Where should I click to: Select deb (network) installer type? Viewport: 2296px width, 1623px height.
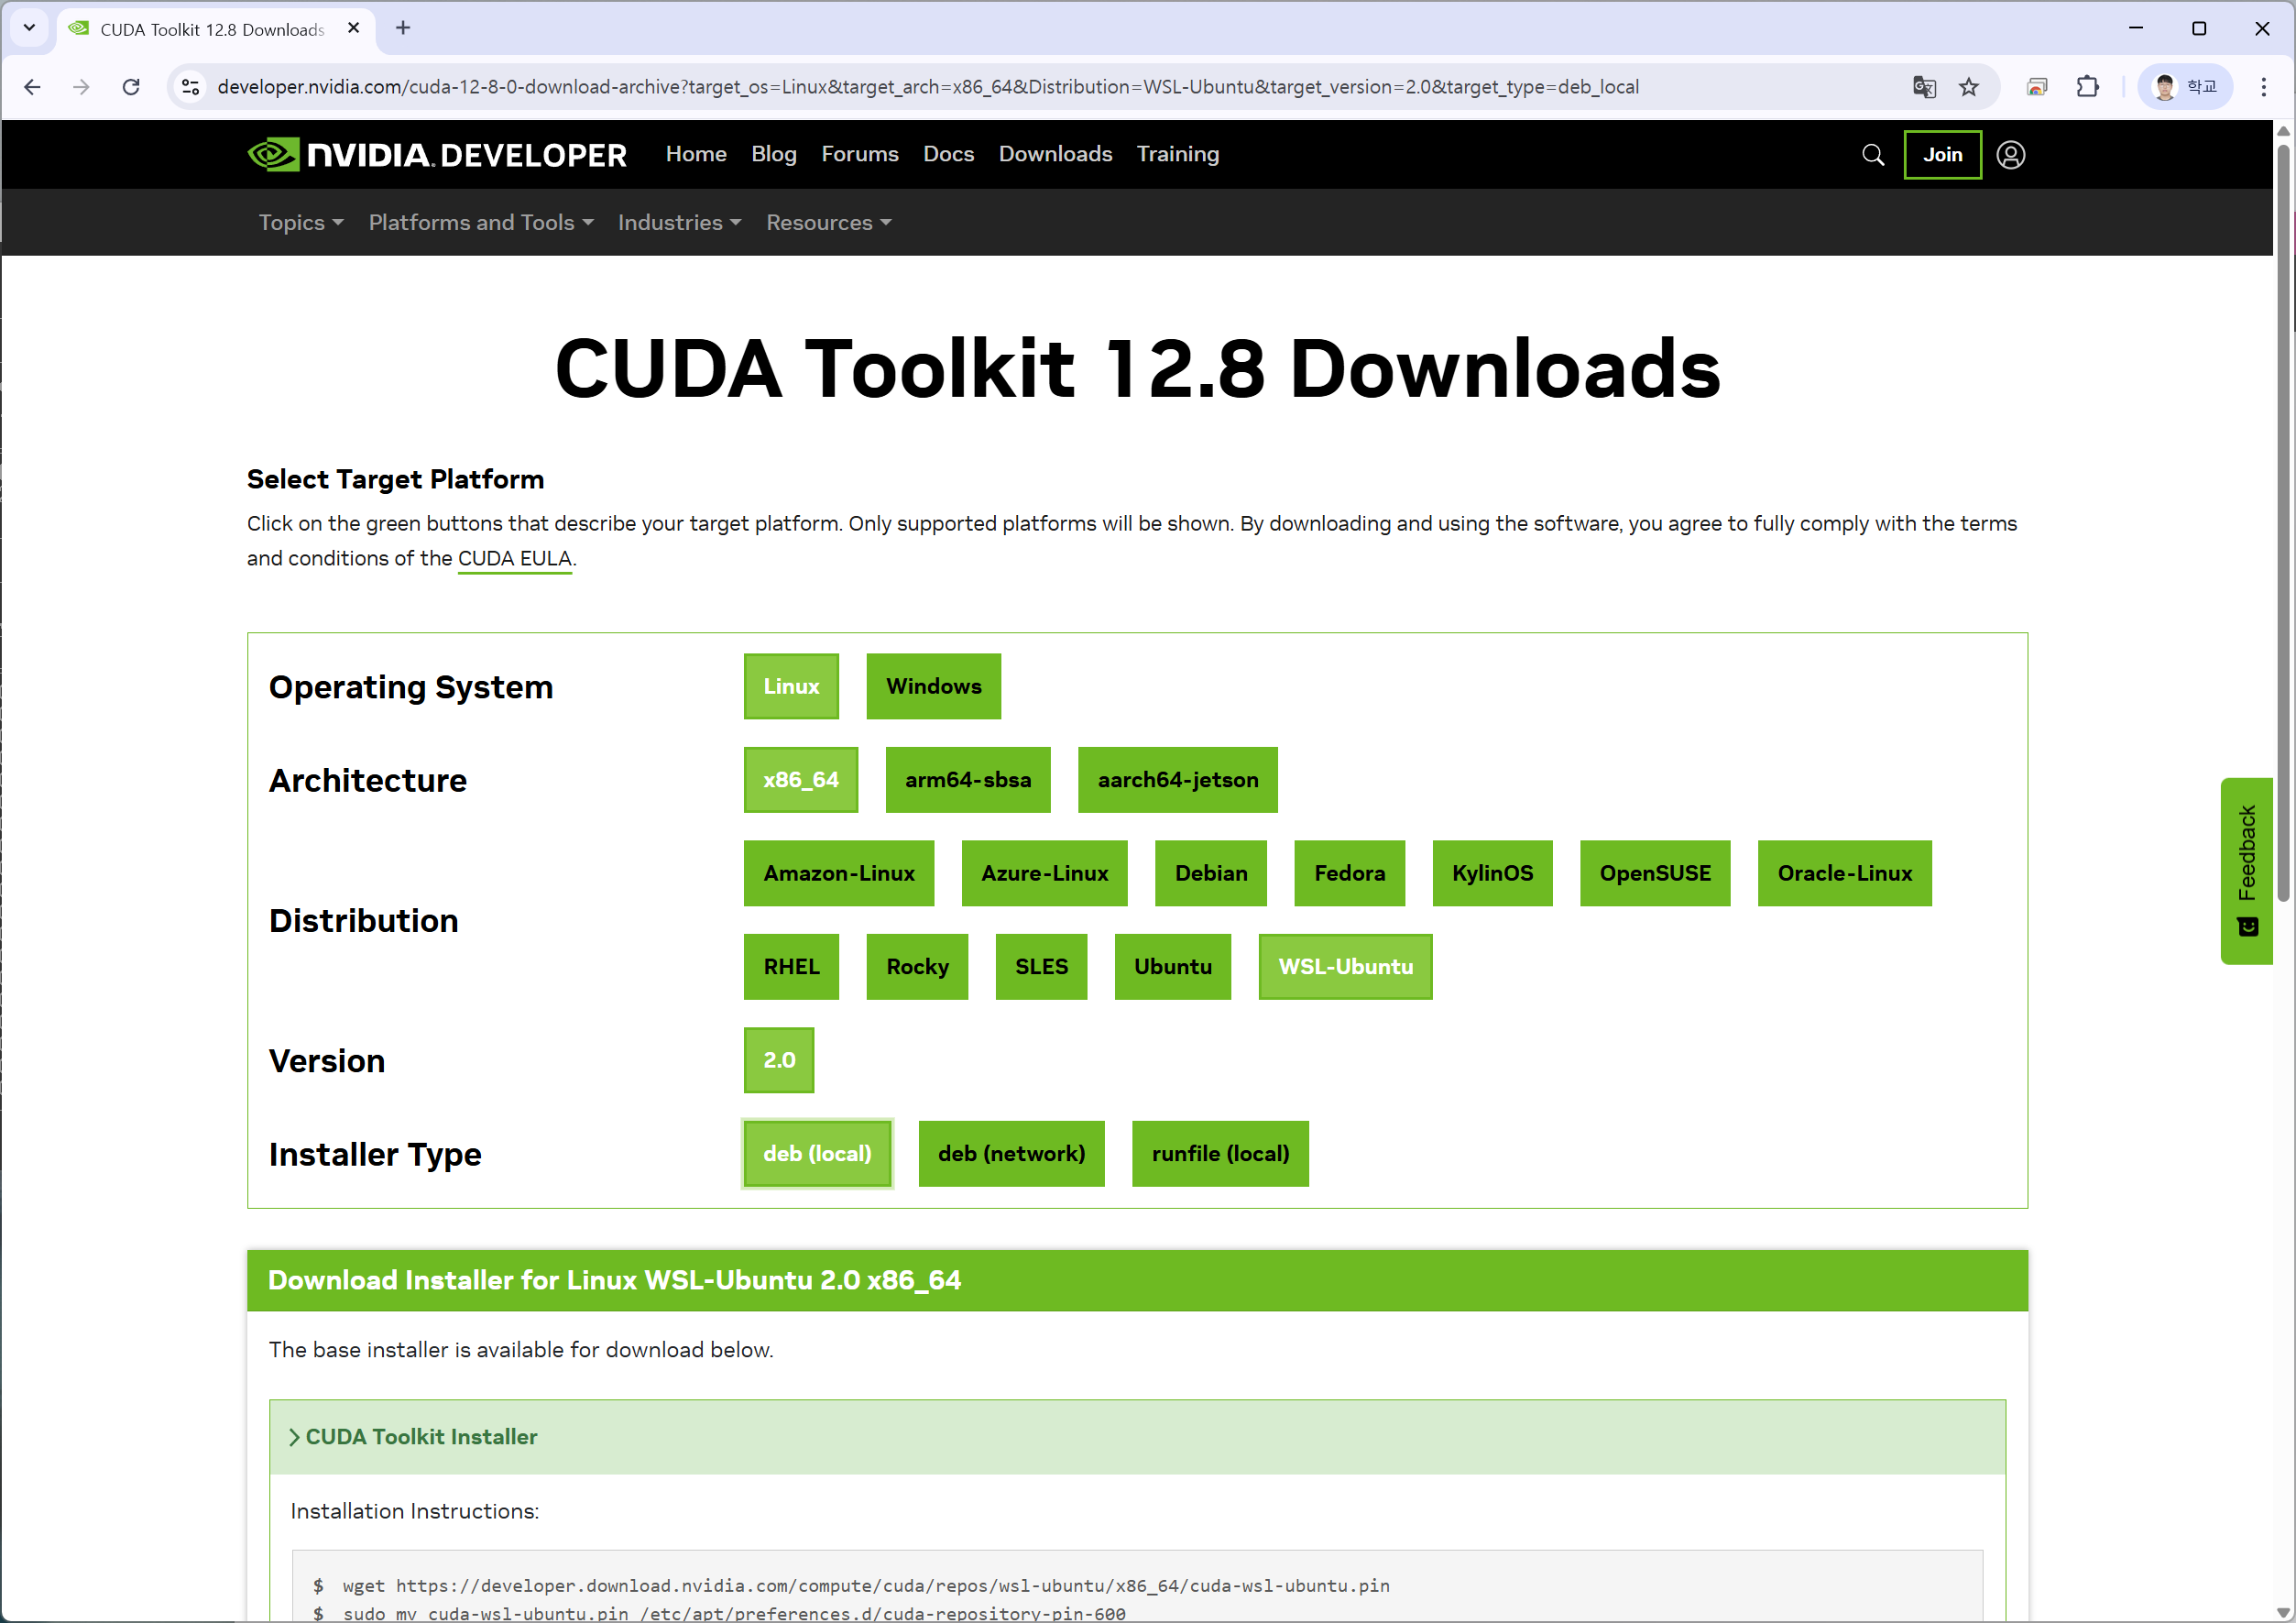[x=1010, y=1153]
